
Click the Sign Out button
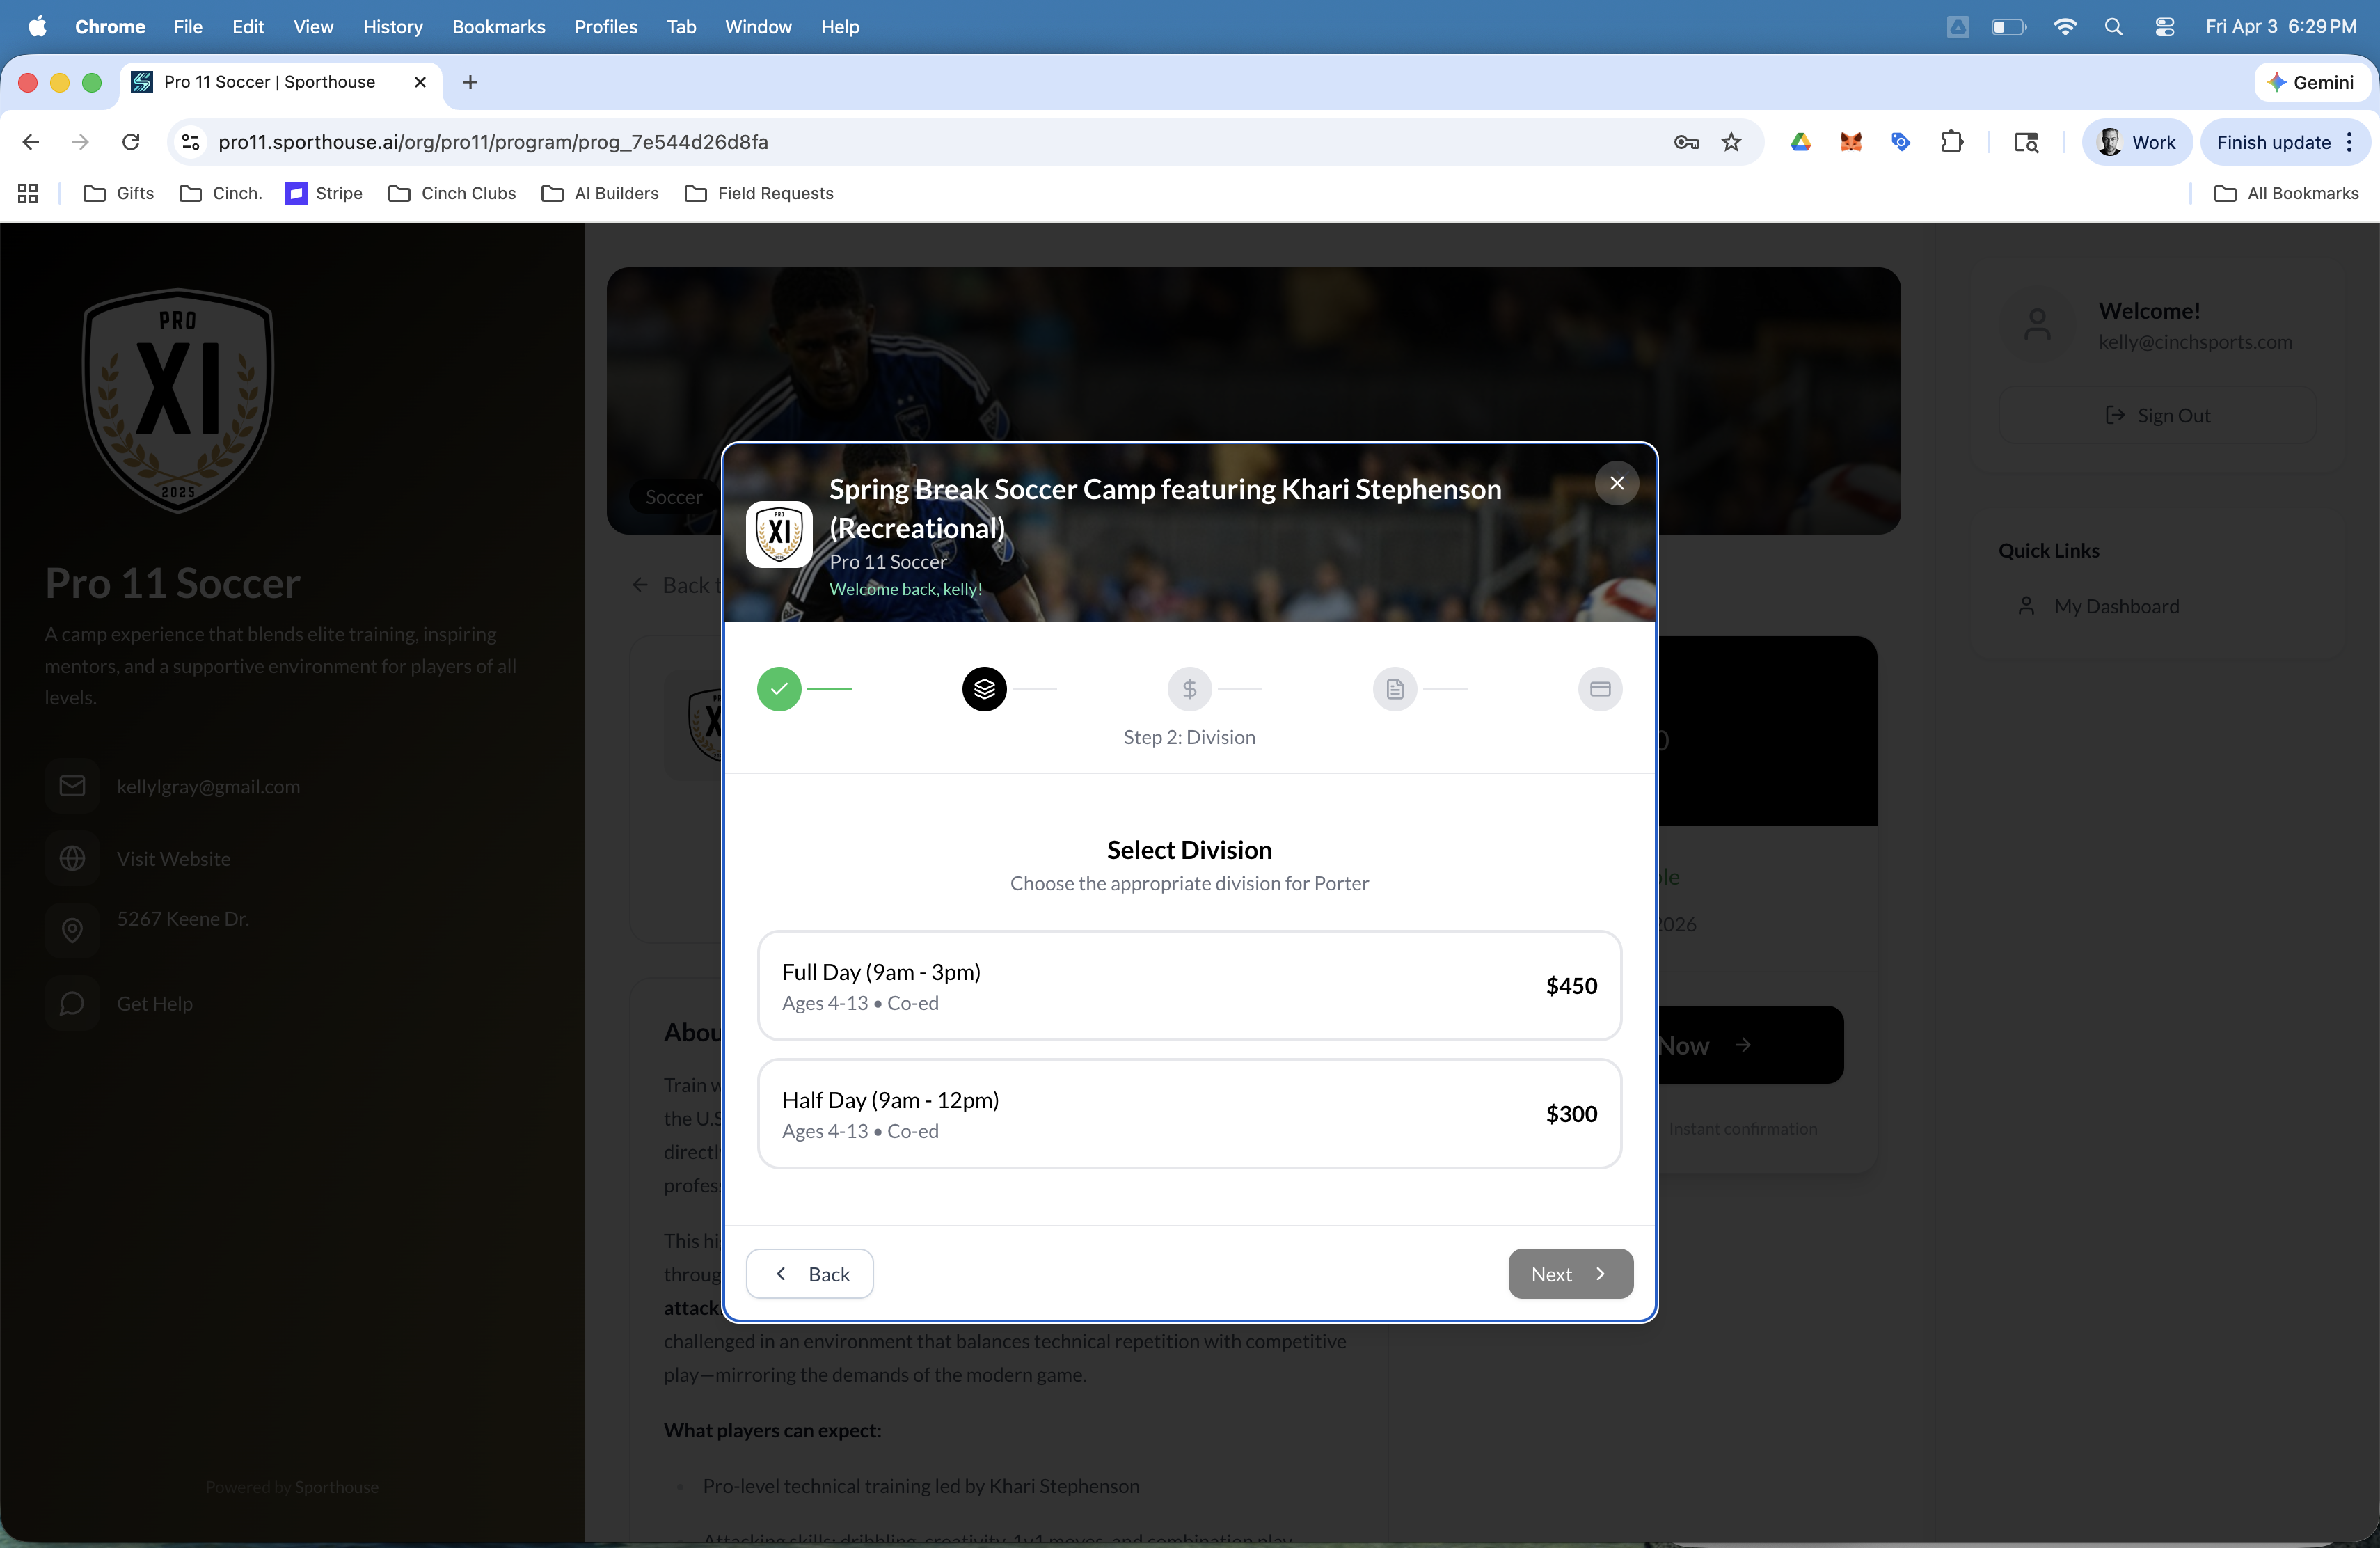pos(2157,415)
